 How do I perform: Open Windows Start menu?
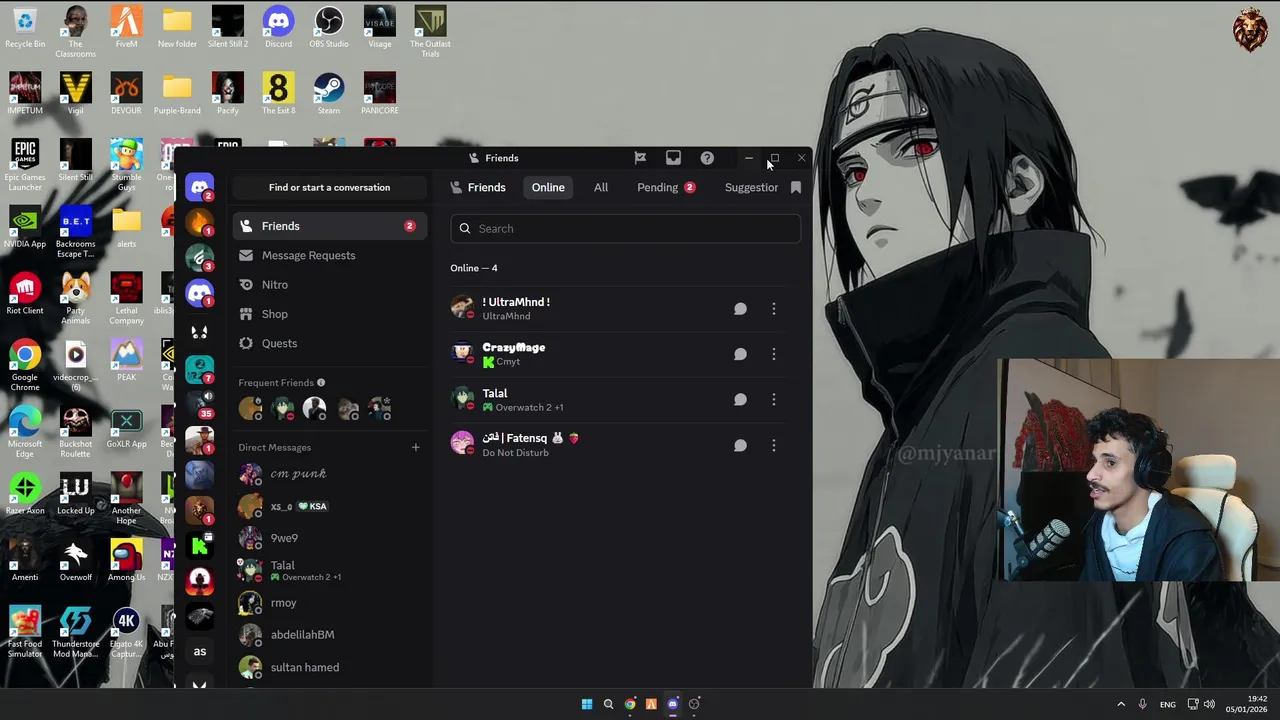tap(587, 704)
